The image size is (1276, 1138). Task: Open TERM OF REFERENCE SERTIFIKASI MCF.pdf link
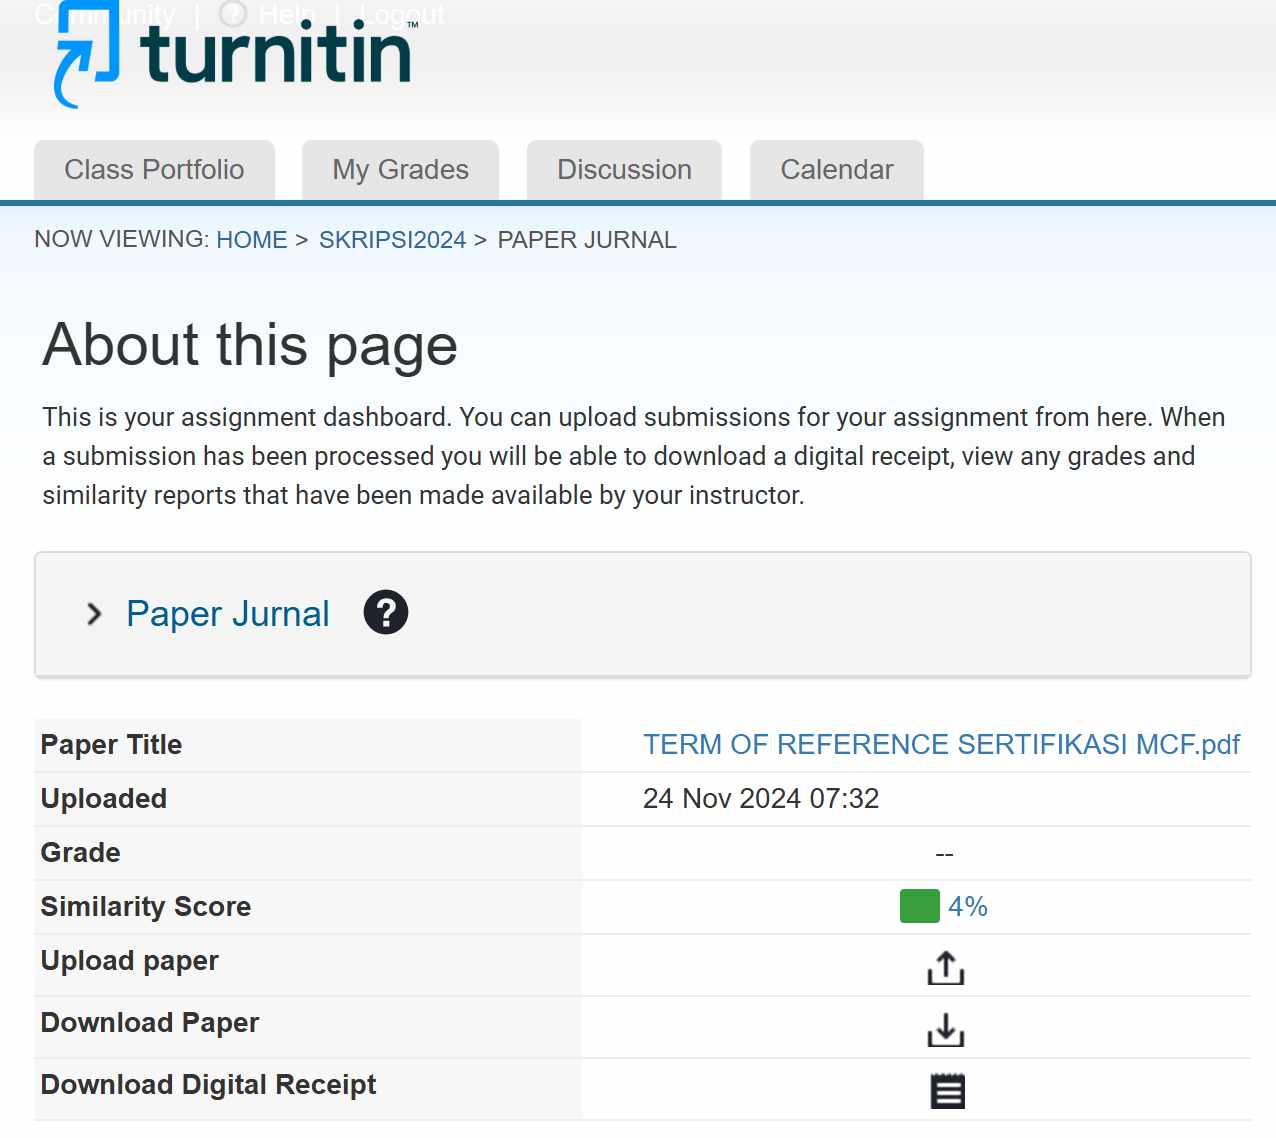pyautogui.click(x=941, y=745)
